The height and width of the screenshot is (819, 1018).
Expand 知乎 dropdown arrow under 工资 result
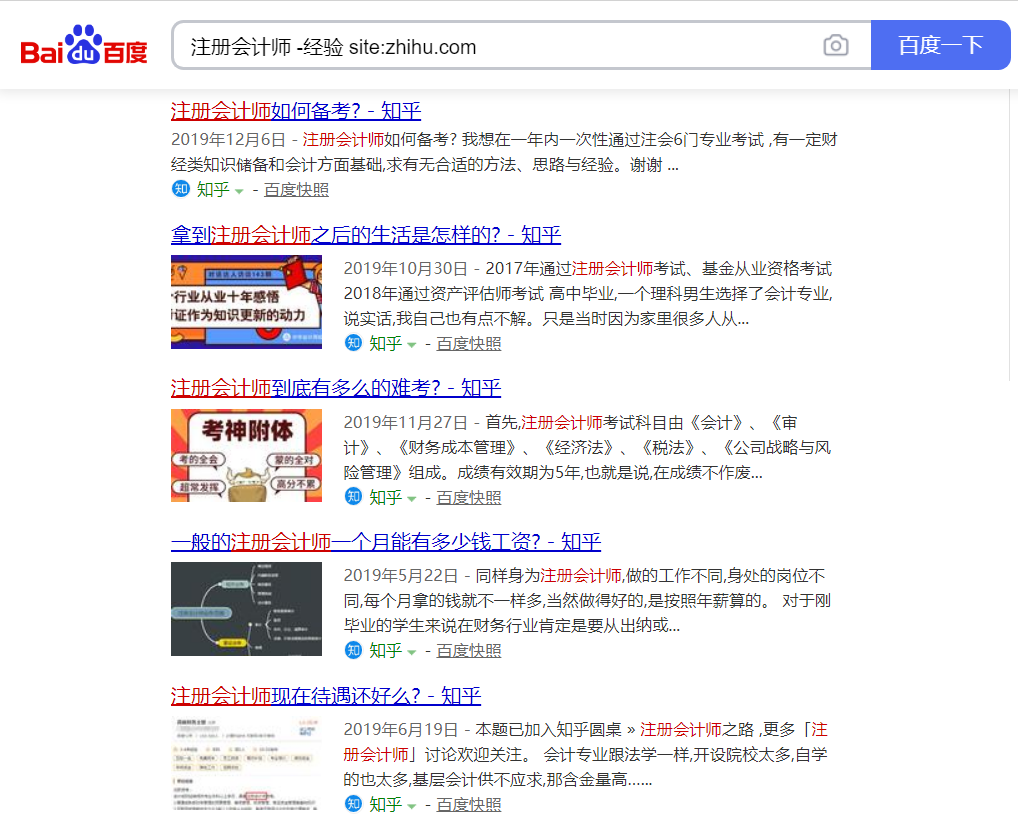coord(412,652)
